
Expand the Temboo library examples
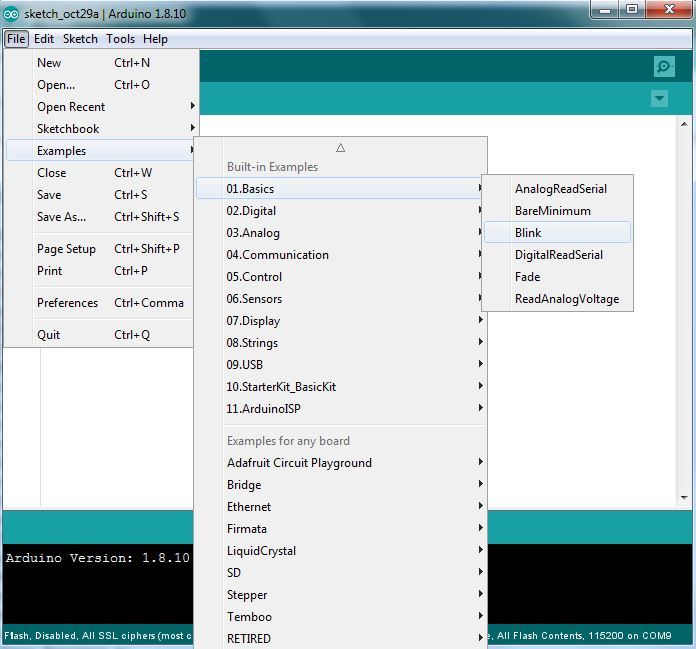(x=340, y=617)
